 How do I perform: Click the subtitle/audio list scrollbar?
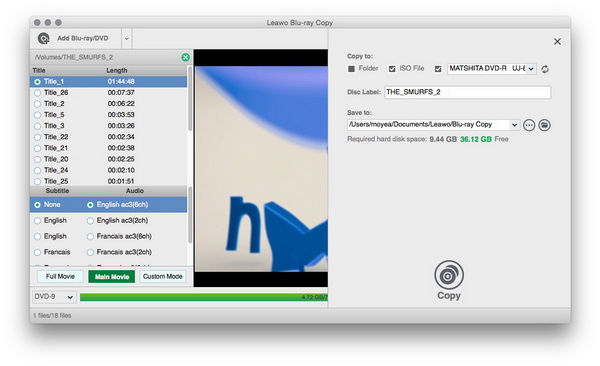coord(189,216)
